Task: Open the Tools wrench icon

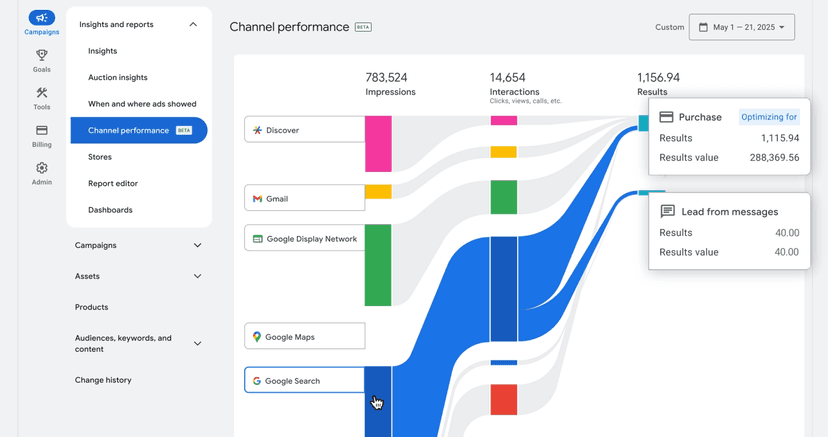Action: click(x=42, y=93)
